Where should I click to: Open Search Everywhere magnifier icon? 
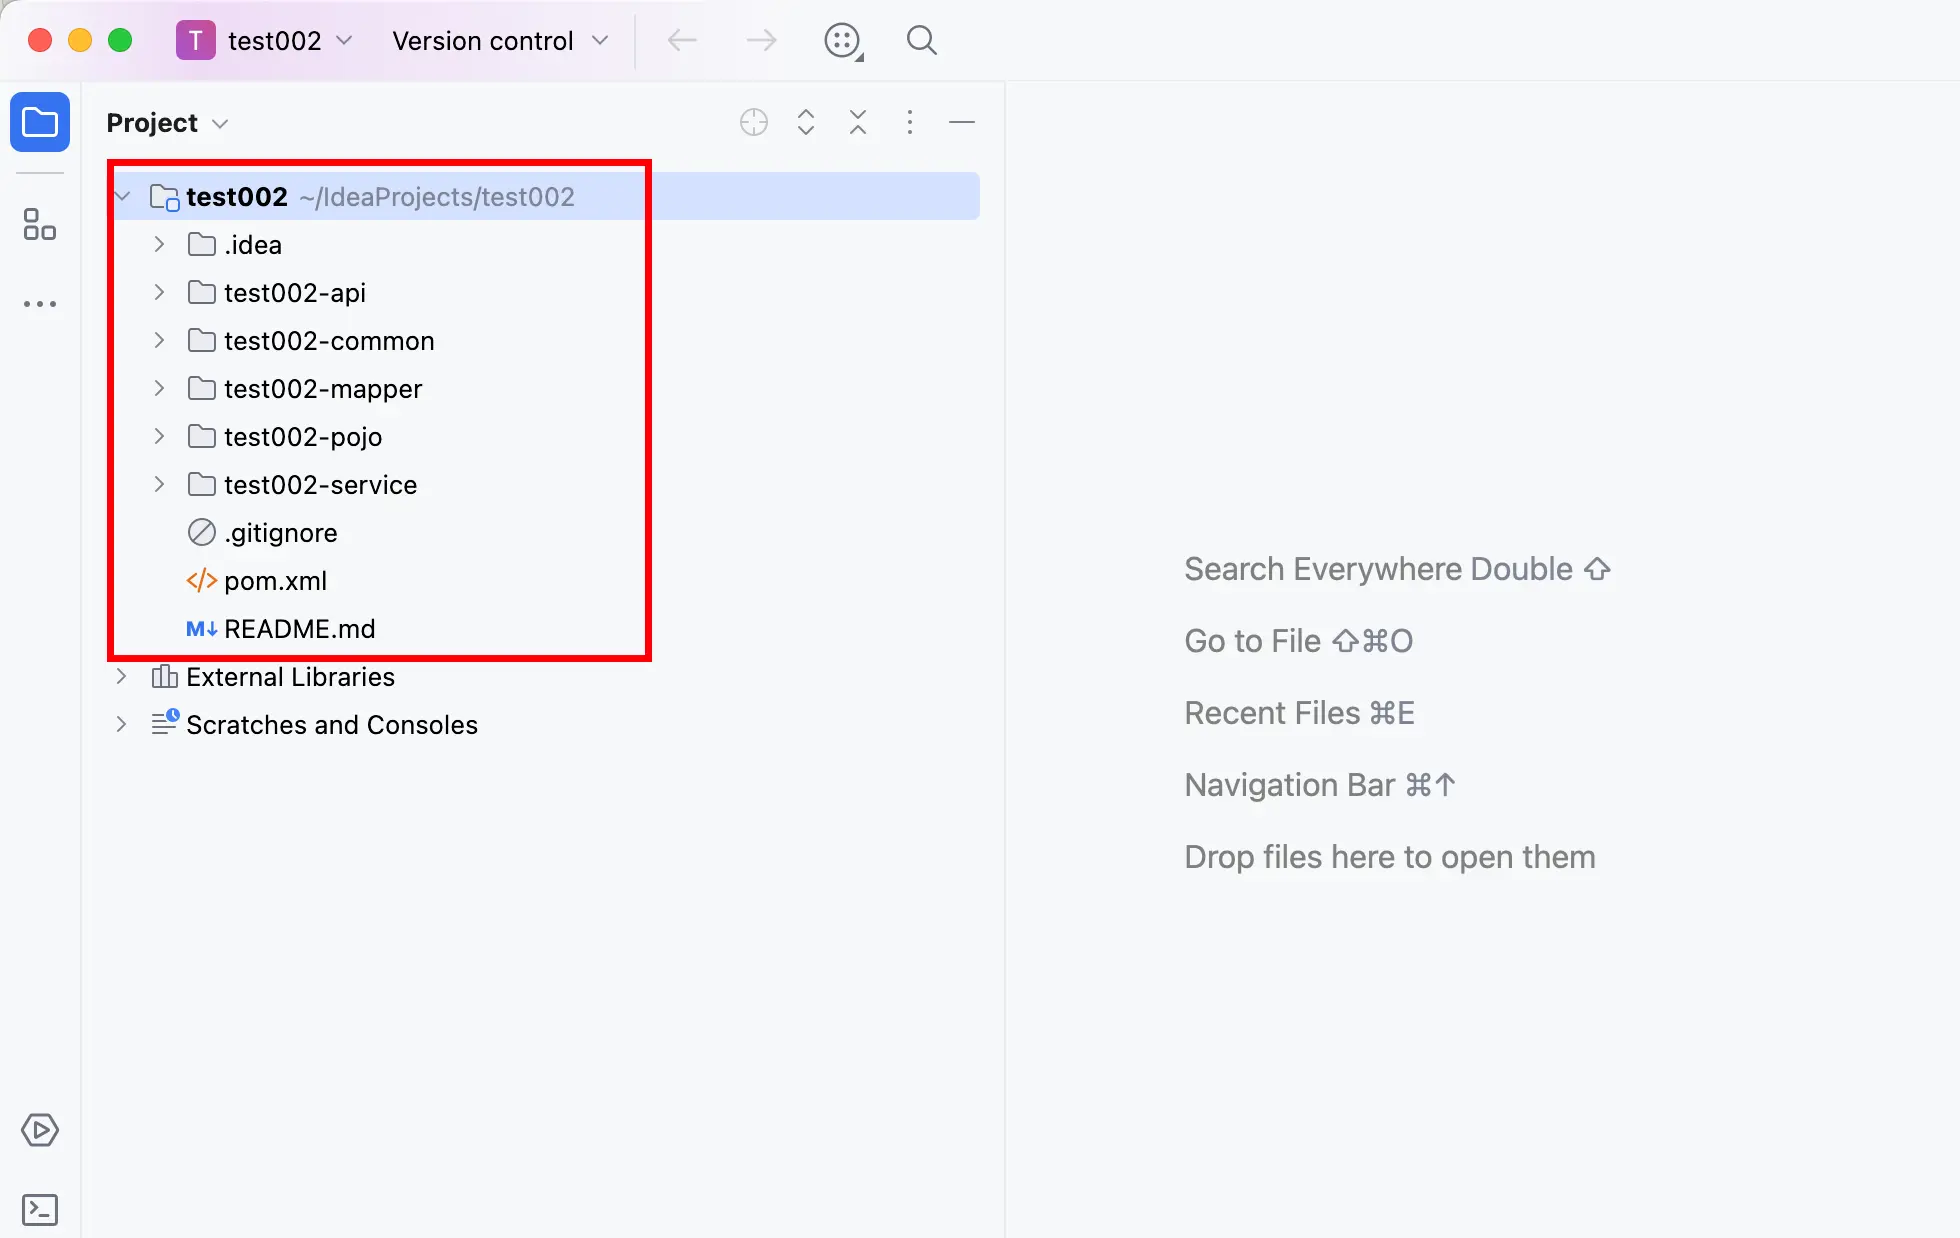point(921,41)
